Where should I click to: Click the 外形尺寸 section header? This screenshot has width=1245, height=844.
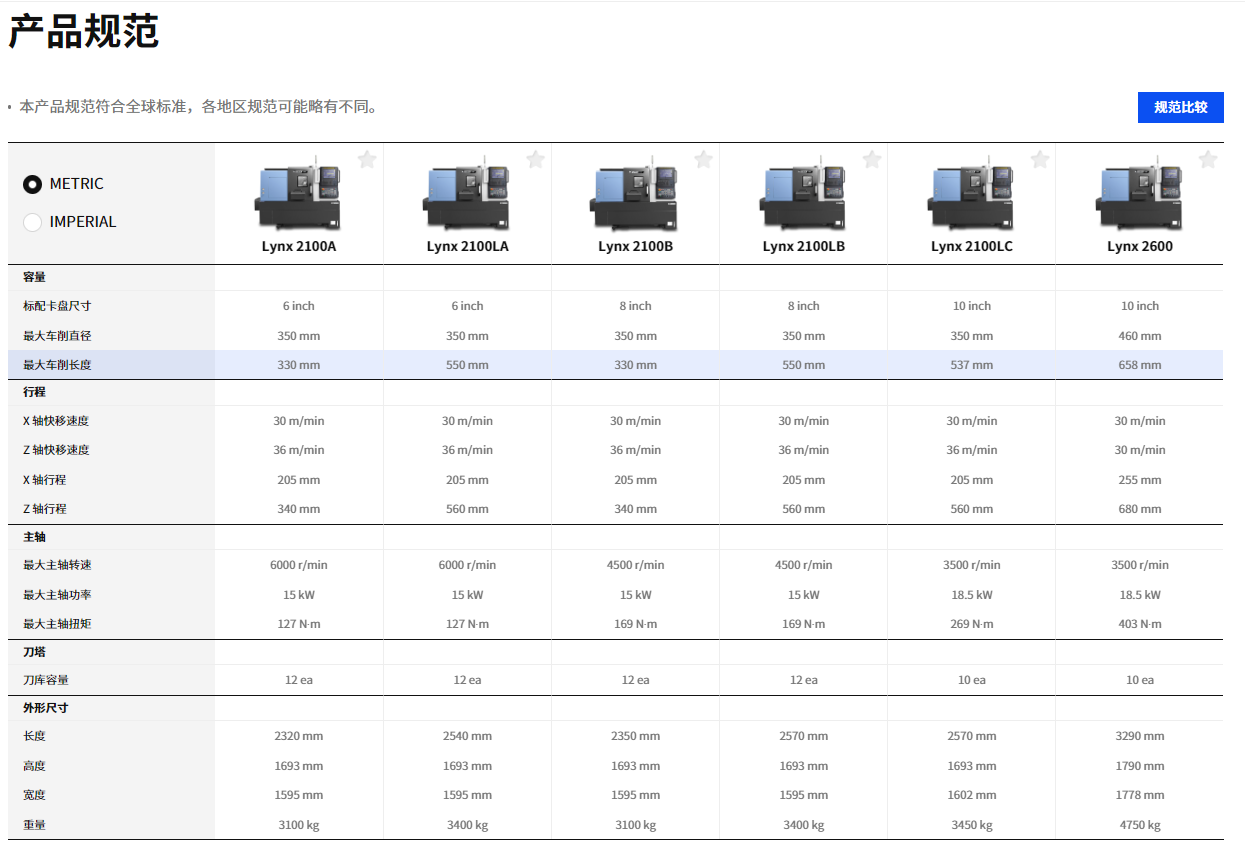point(46,708)
